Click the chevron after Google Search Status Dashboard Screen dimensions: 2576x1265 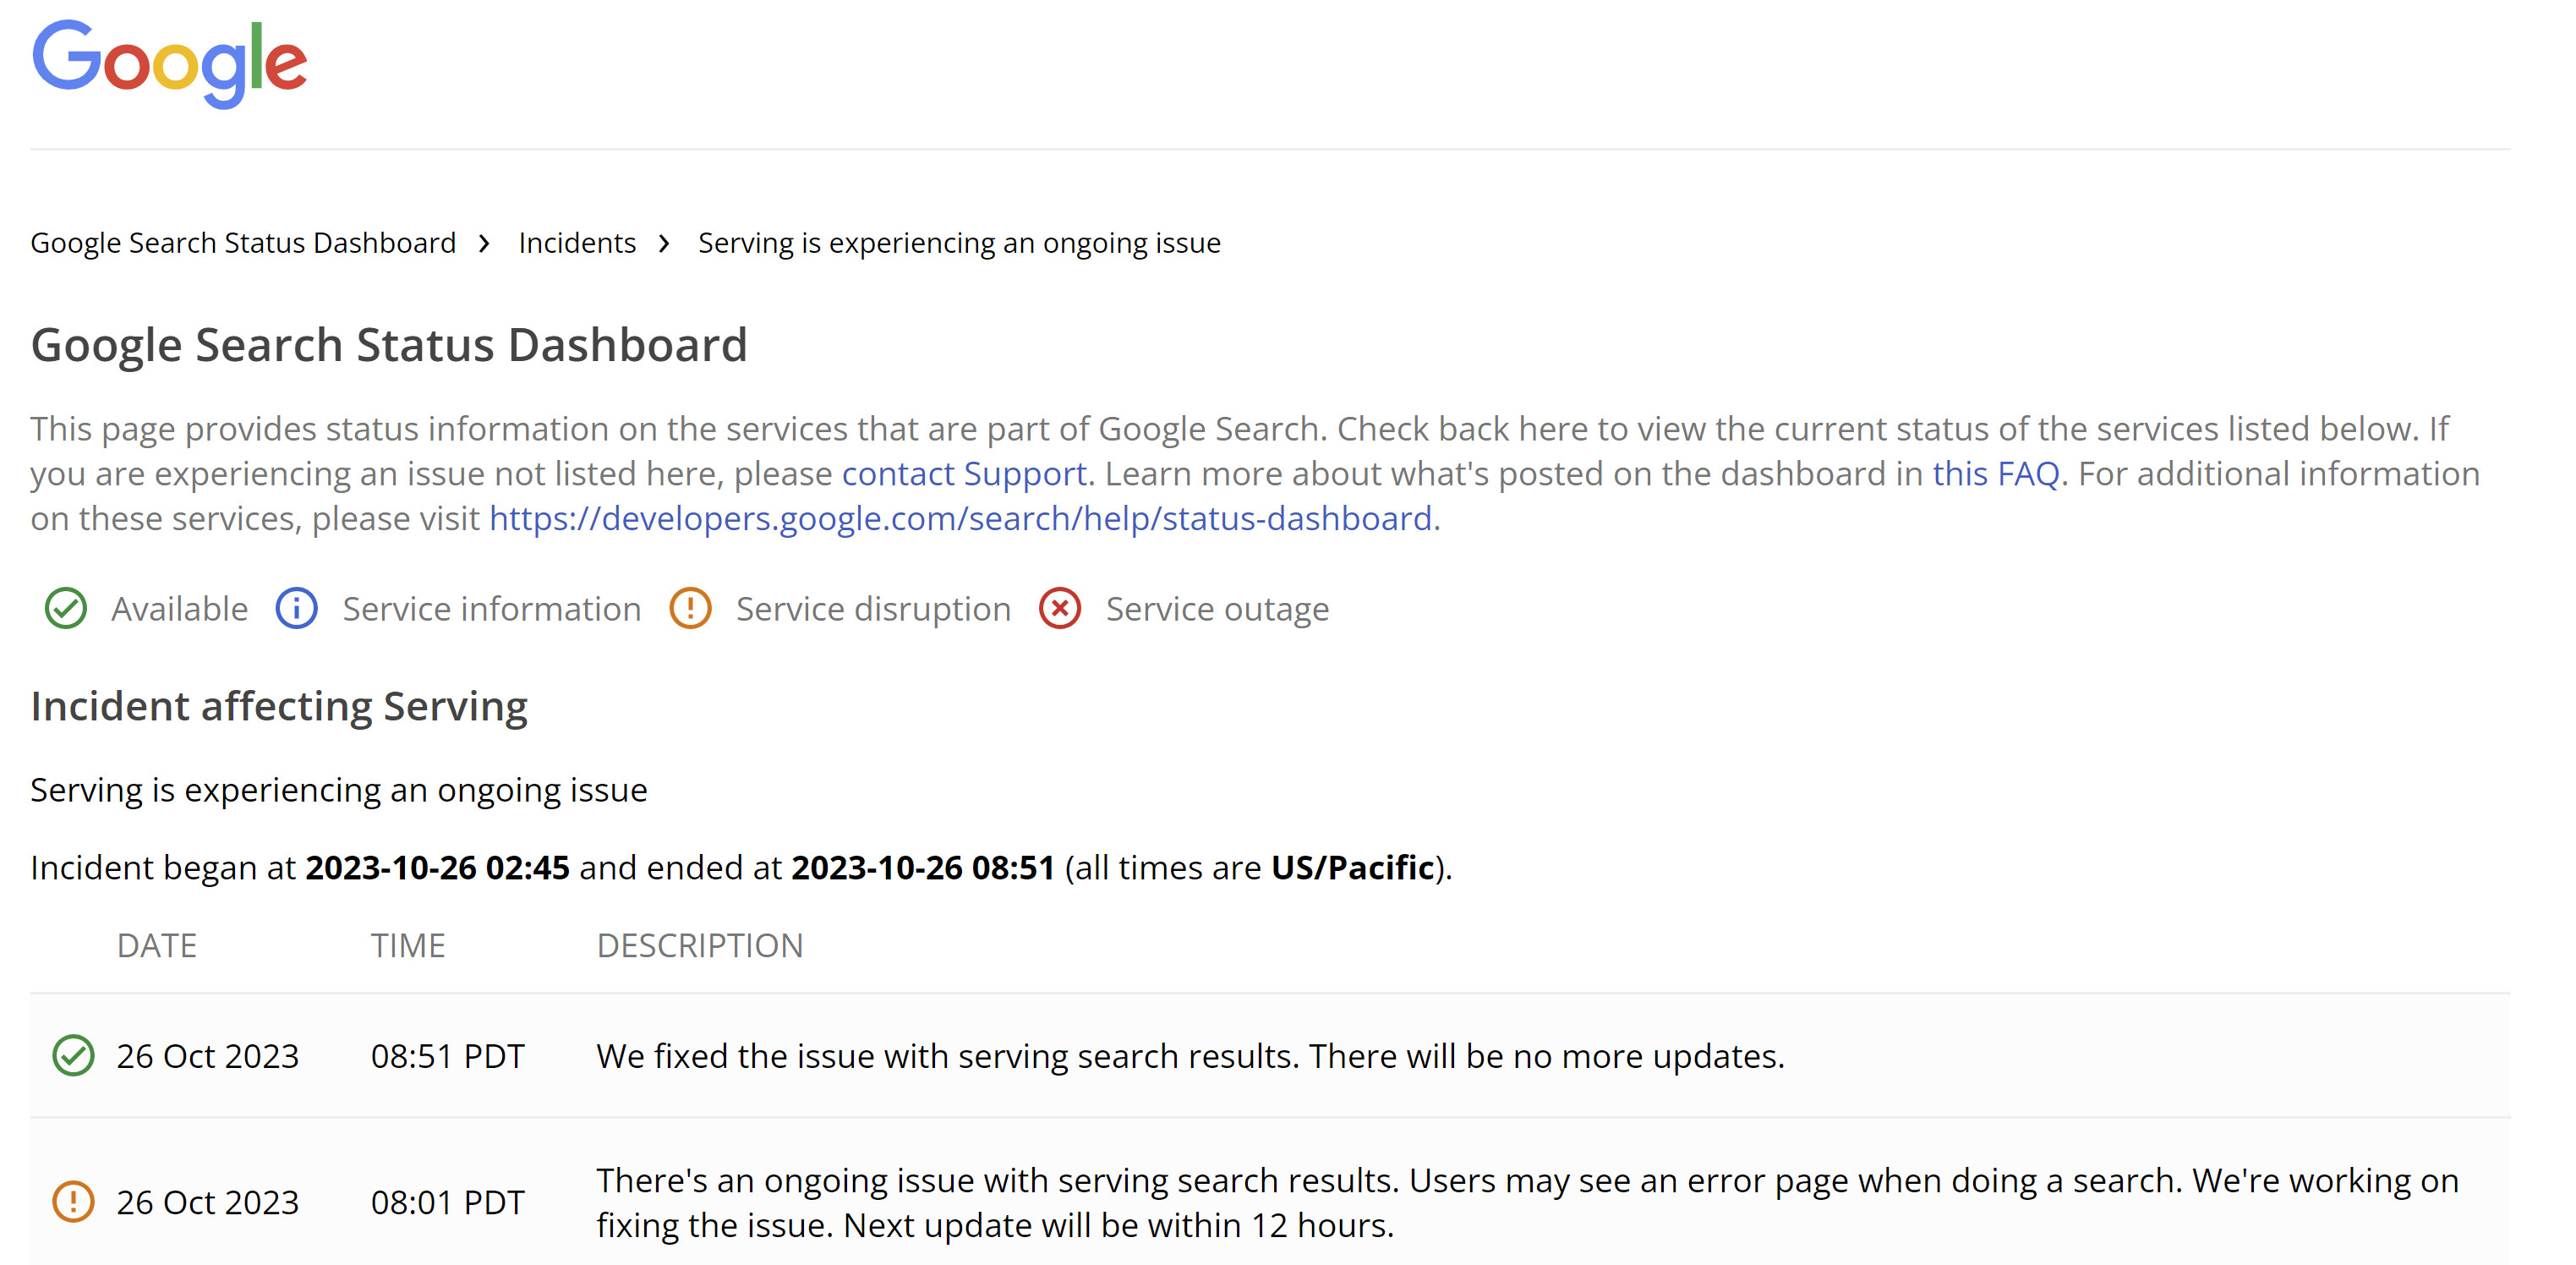[487, 243]
